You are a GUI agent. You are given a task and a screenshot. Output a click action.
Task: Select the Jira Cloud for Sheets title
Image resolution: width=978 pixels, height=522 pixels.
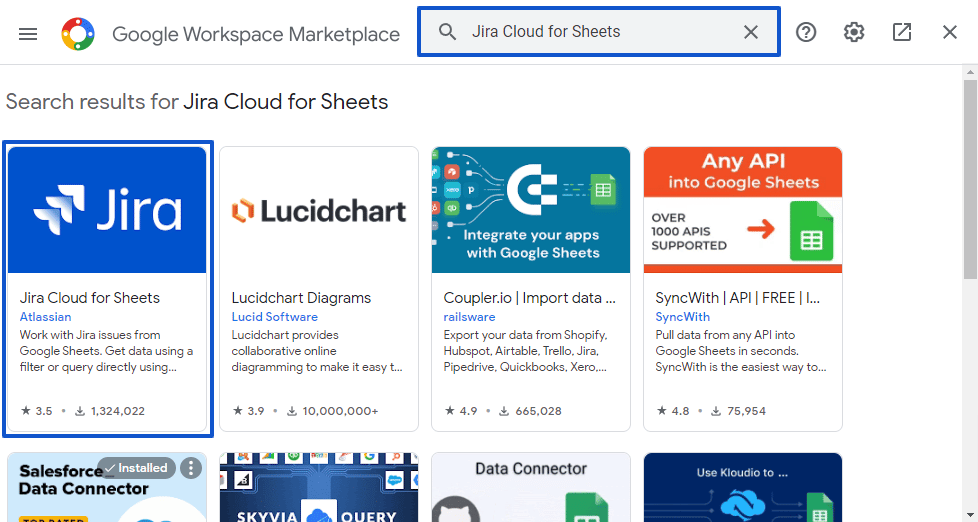pos(90,298)
